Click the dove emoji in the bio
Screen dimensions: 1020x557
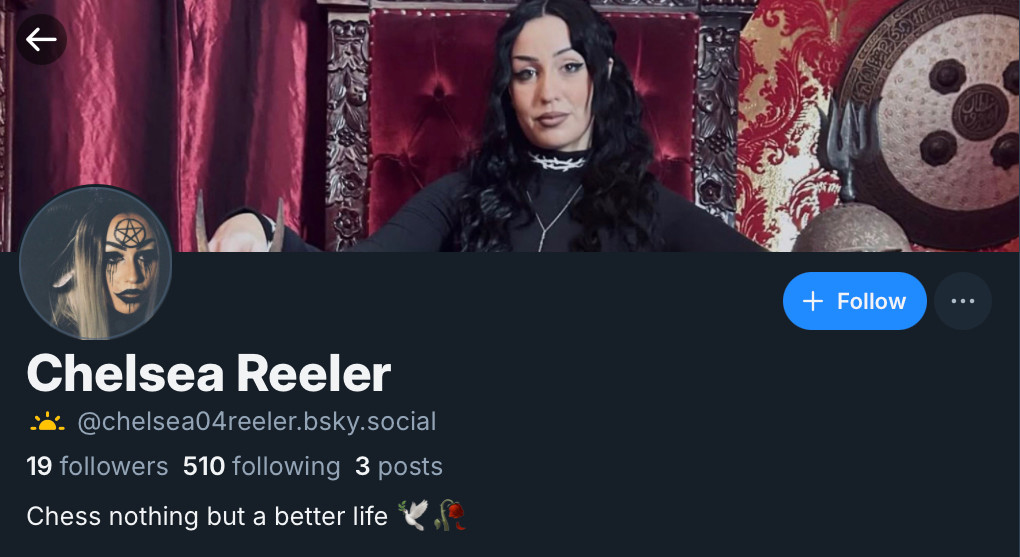[413, 515]
